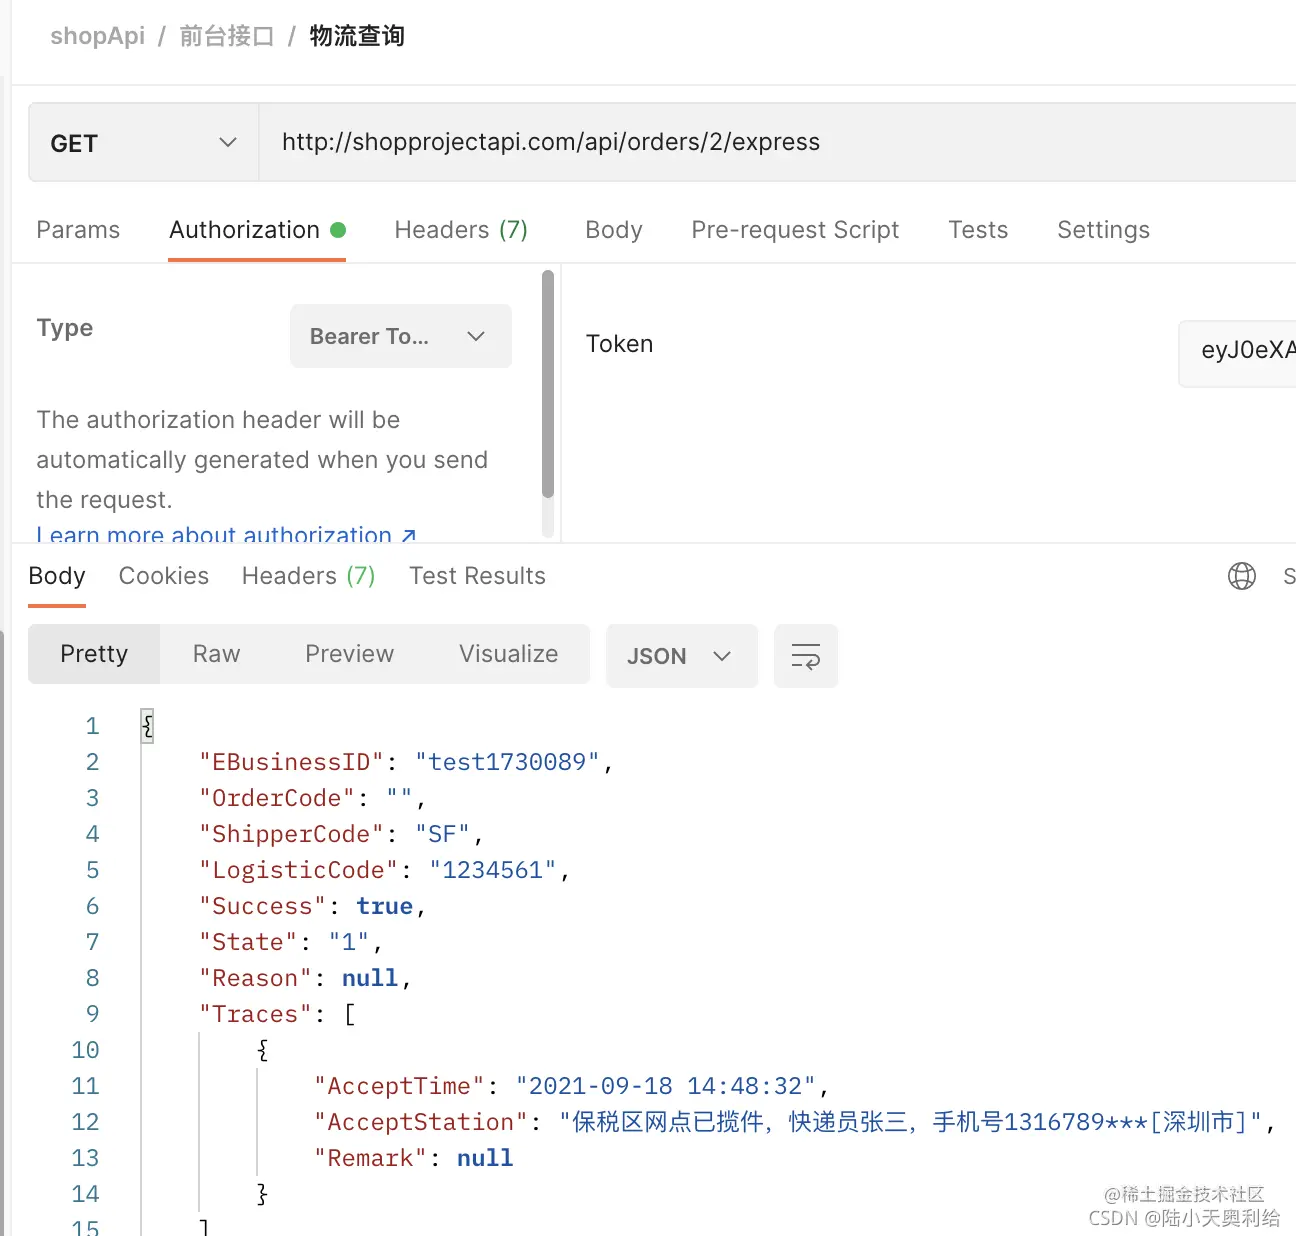Open the JSON format dropdown
The height and width of the screenshot is (1236, 1296).
tap(681, 656)
